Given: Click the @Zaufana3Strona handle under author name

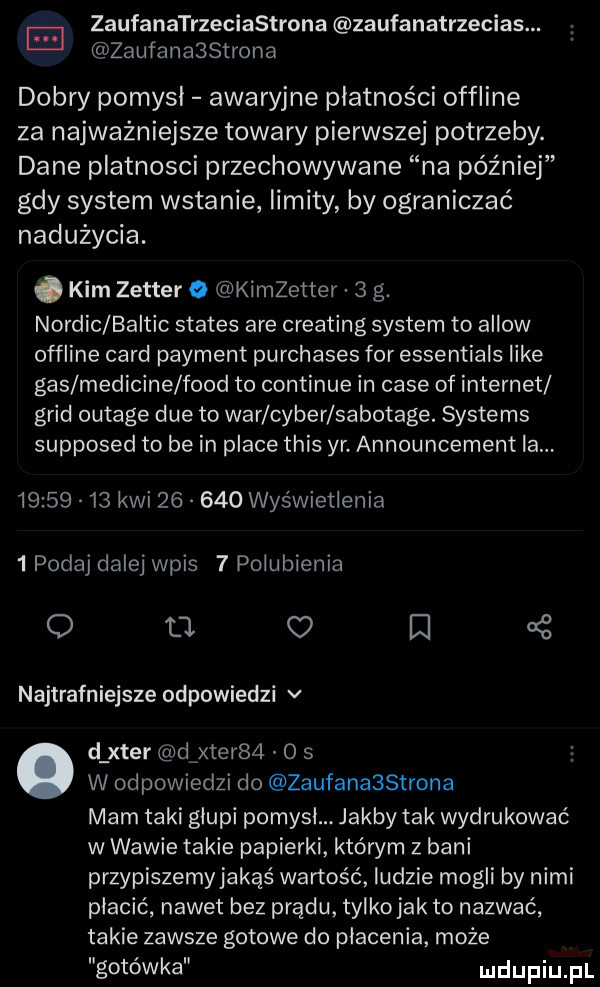Looking at the screenshot, I should click(x=182, y=50).
